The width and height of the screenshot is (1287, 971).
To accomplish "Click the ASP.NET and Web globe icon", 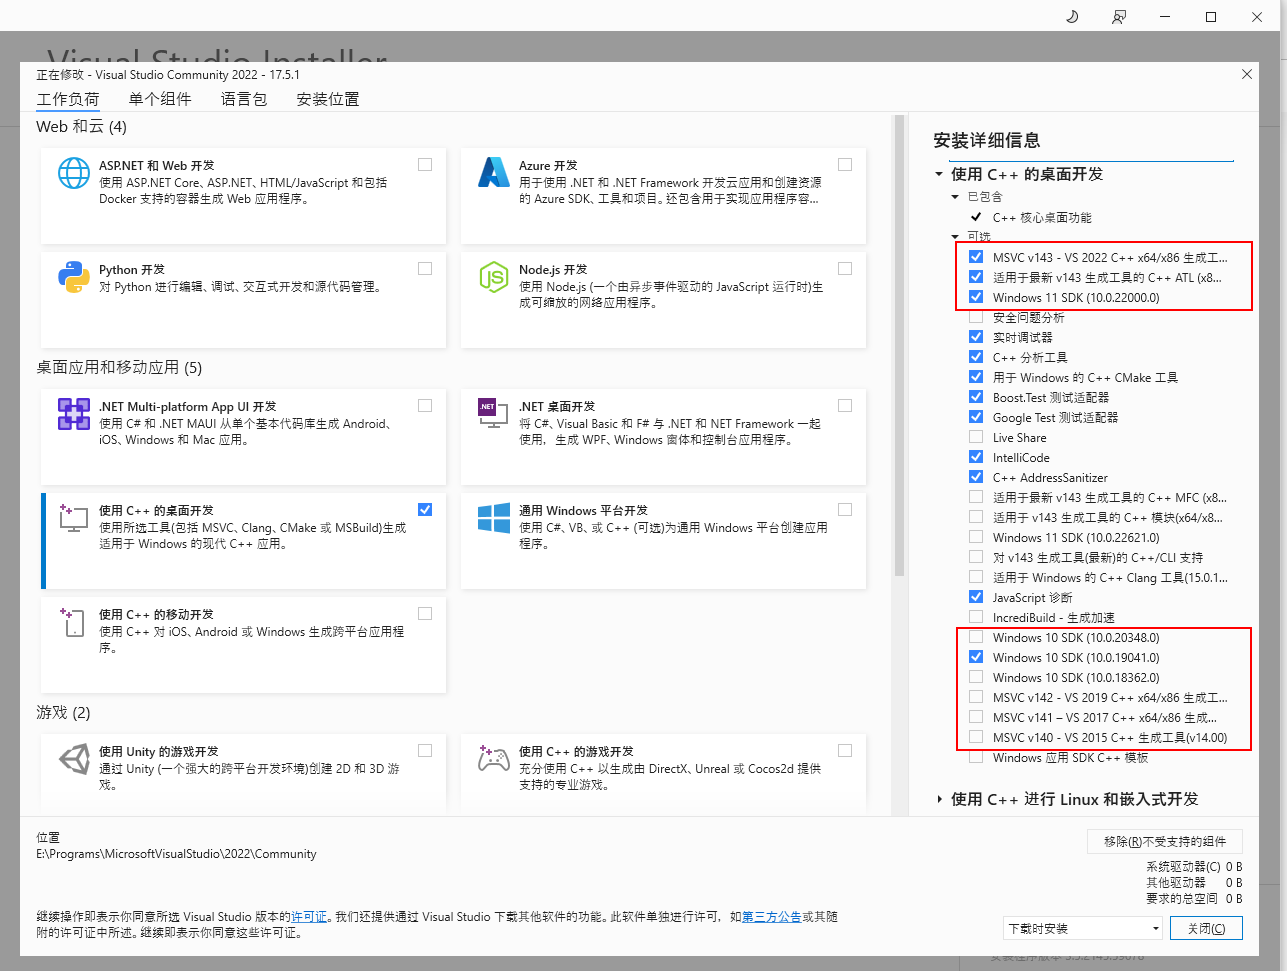I will coord(74,173).
